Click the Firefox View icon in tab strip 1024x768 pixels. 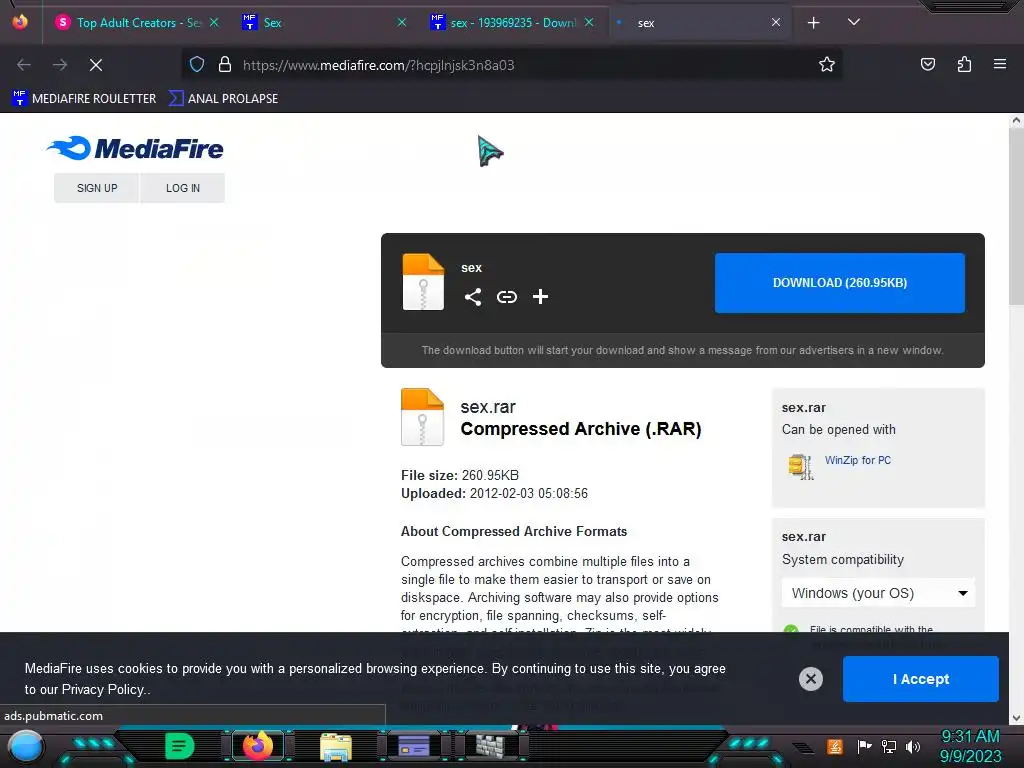[20, 22]
